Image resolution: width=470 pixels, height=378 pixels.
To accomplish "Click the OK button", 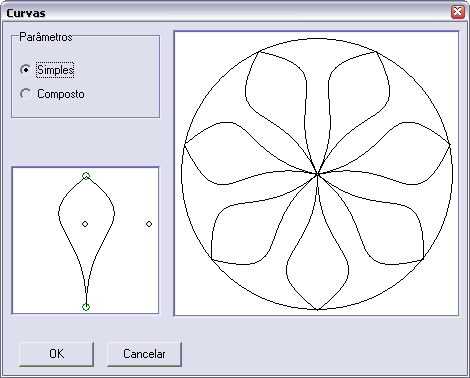I will tap(56, 354).
